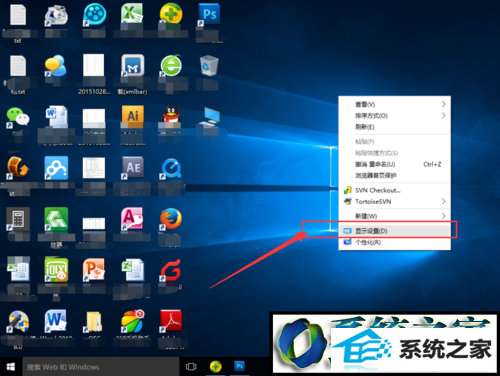Select the QQ penguin icon
The width and height of the screenshot is (500, 376).
pos(171,117)
